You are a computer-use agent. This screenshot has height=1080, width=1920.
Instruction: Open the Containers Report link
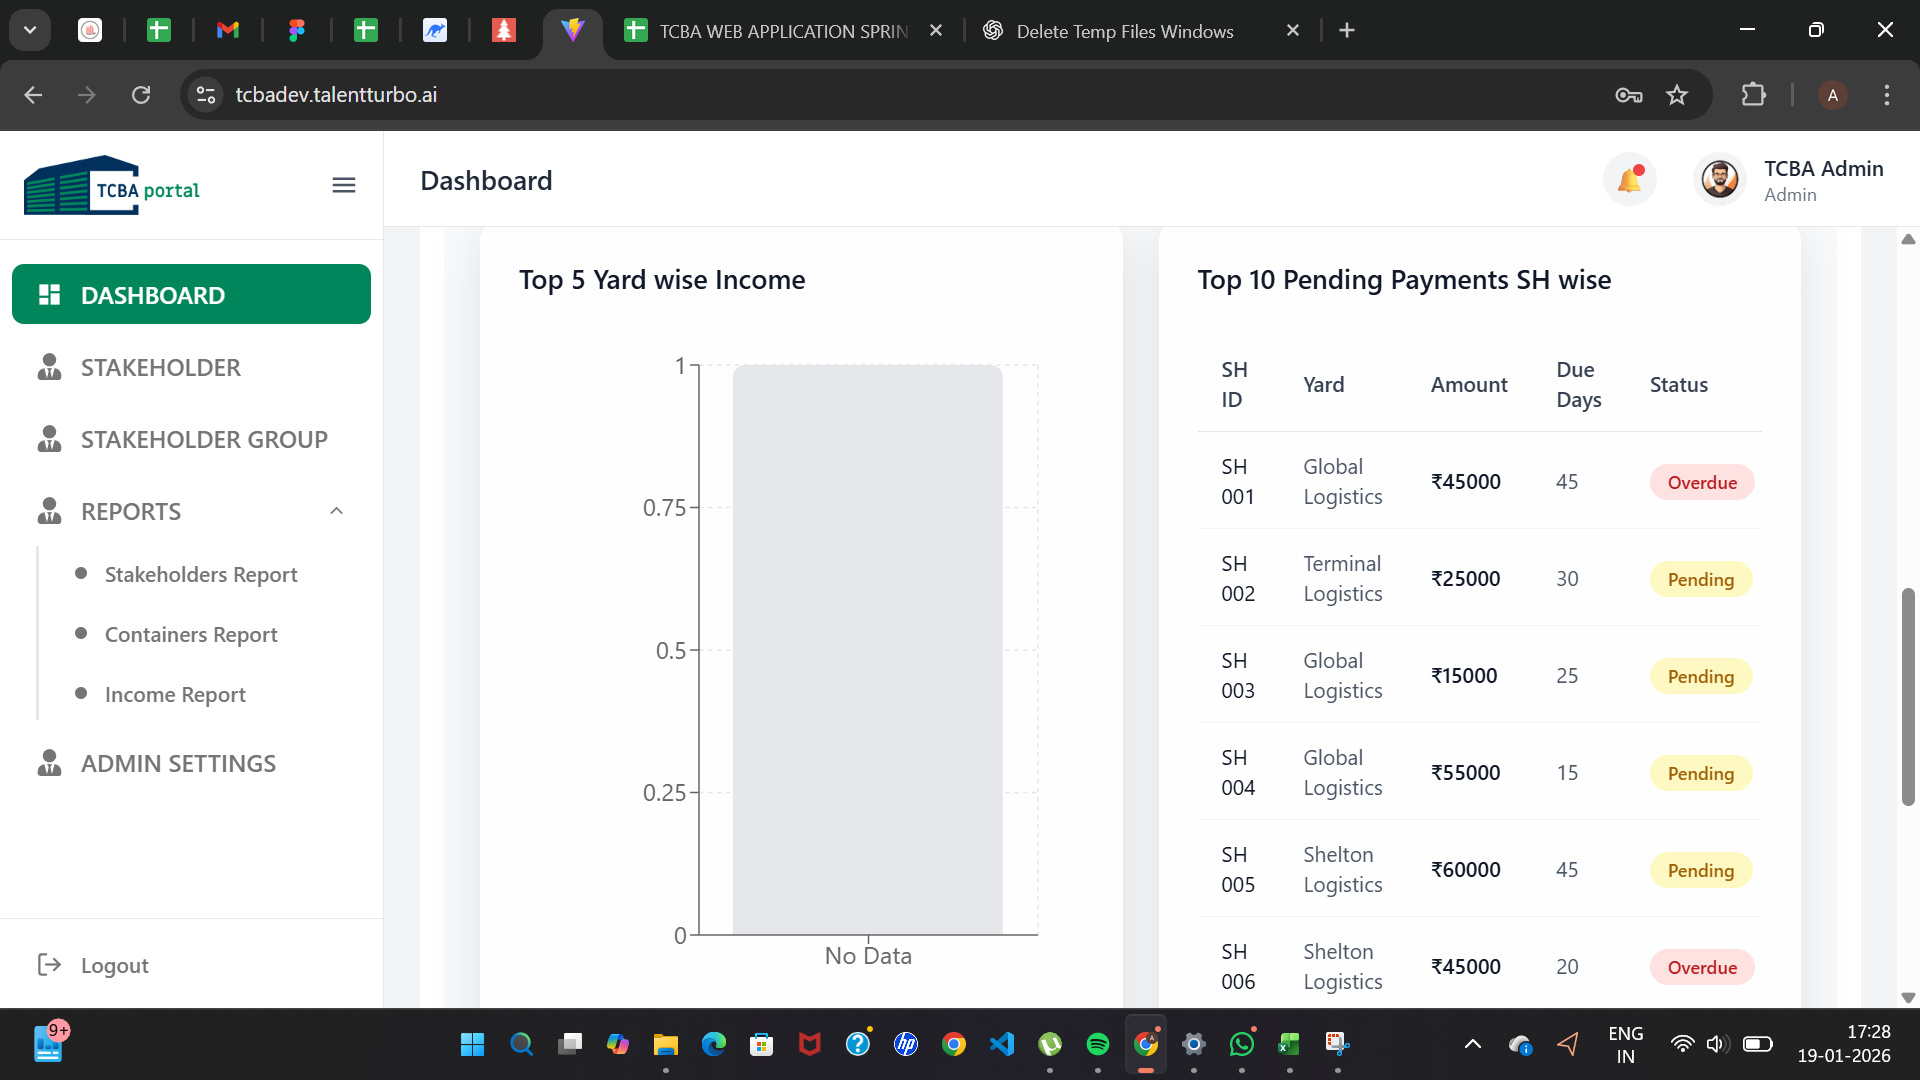click(191, 634)
